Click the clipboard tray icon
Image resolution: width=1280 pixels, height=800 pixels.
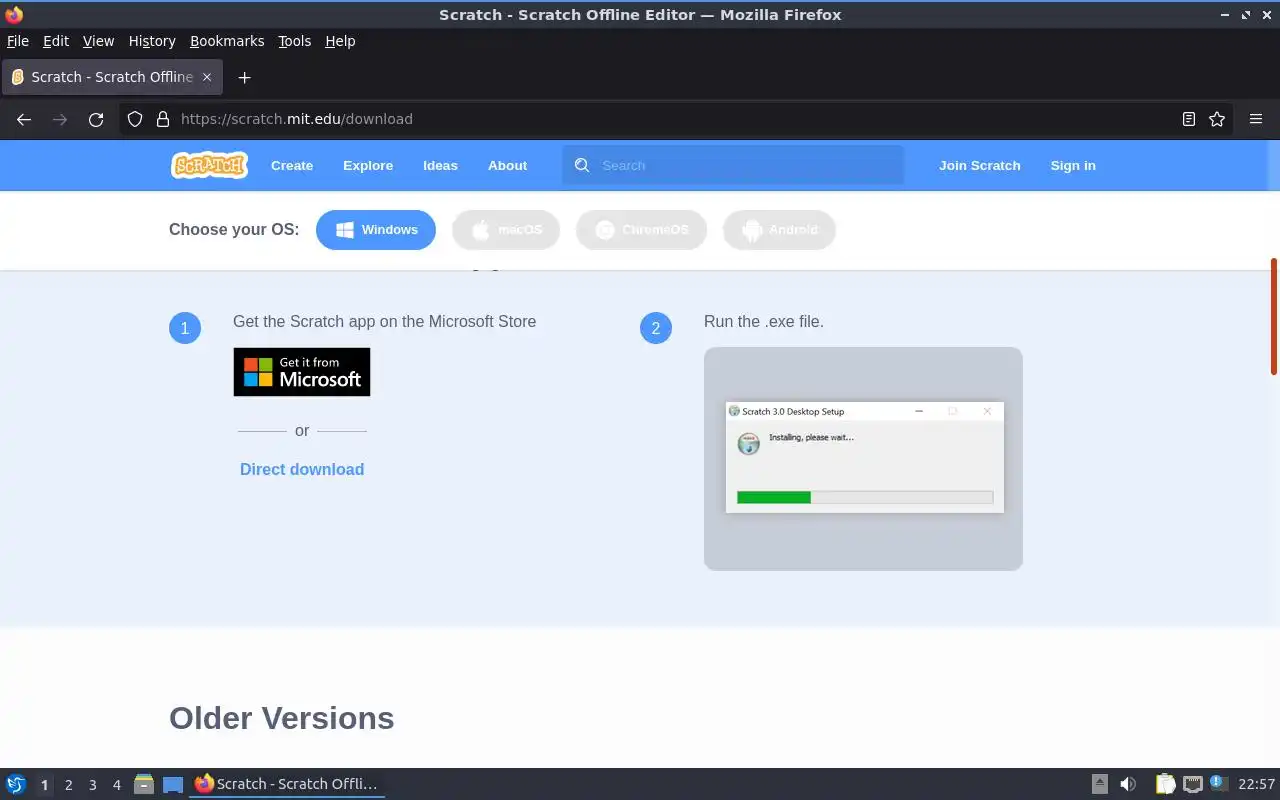1165,784
